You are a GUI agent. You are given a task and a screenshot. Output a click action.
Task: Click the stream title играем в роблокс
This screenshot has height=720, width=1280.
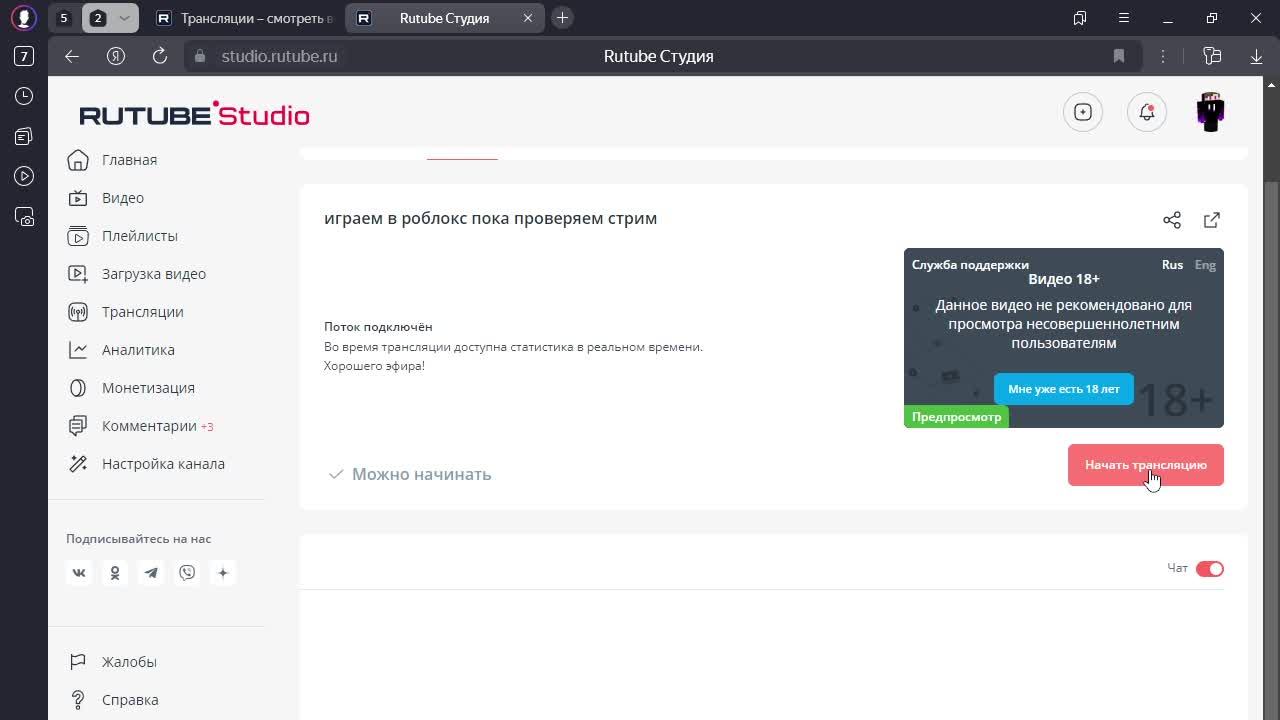[x=490, y=218]
